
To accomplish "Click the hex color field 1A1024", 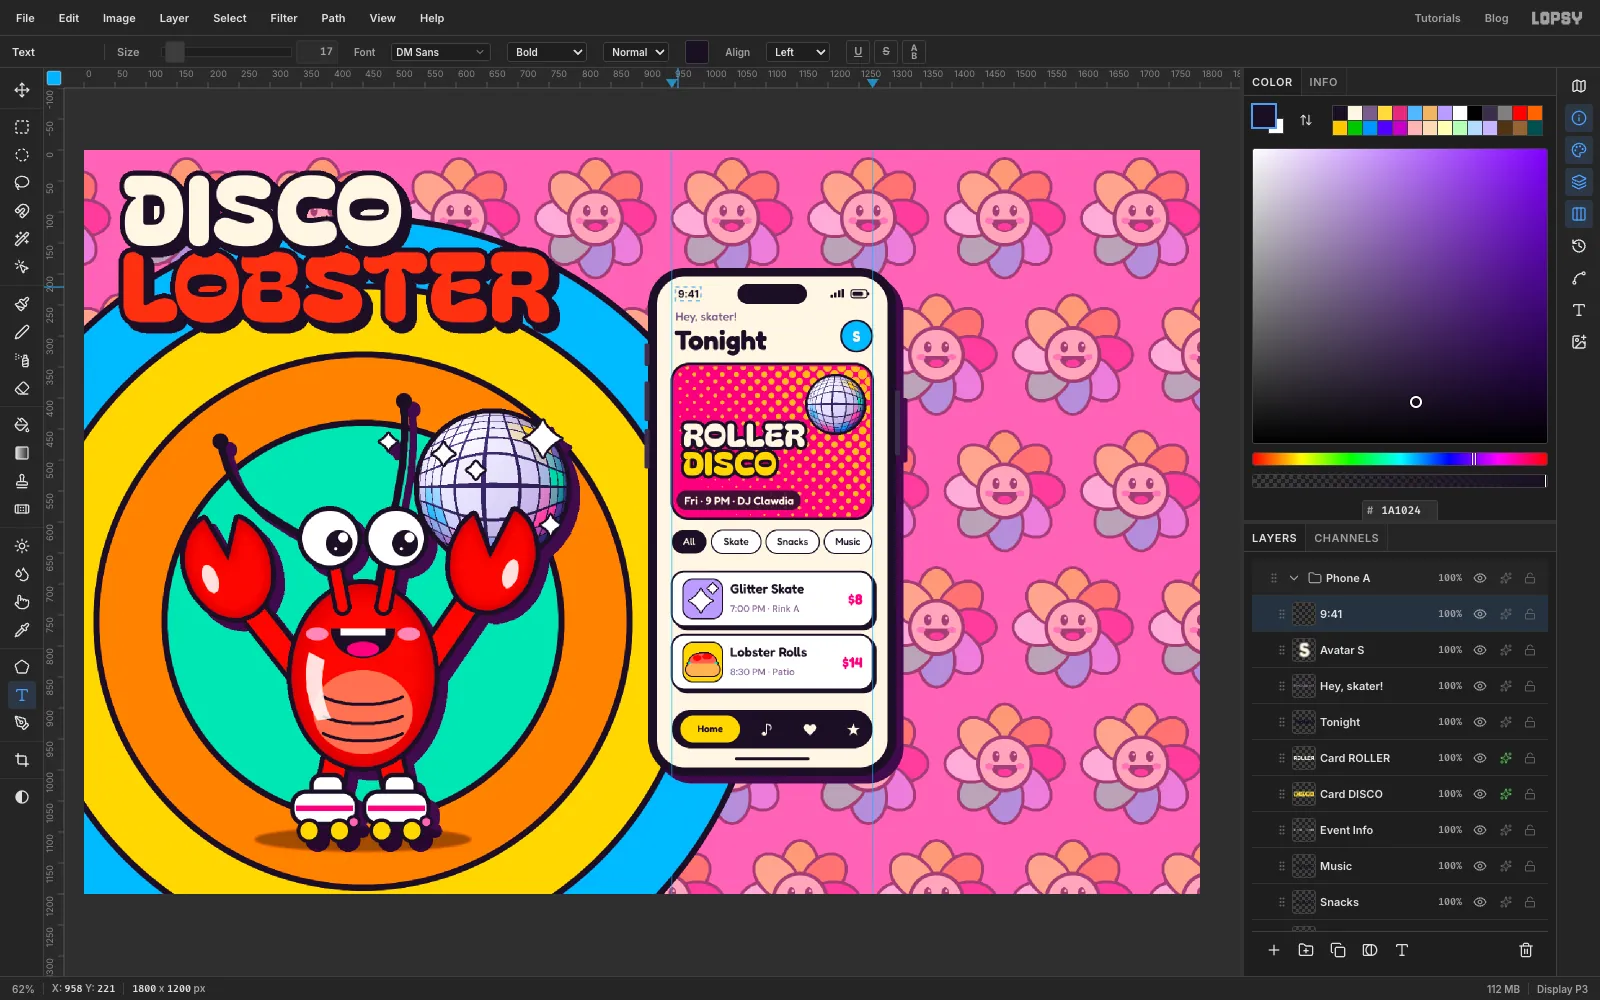I will [x=1400, y=510].
